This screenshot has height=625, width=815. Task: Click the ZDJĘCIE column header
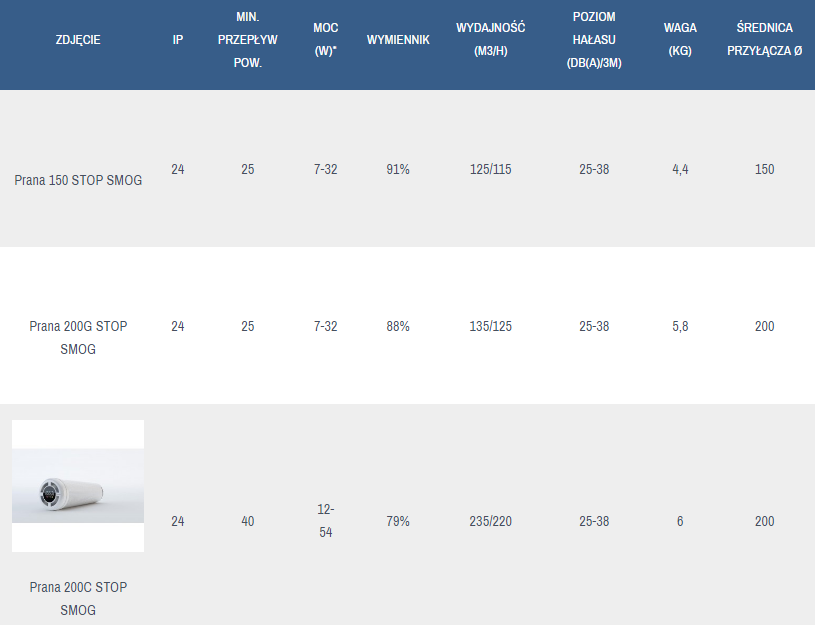[78, 40]
